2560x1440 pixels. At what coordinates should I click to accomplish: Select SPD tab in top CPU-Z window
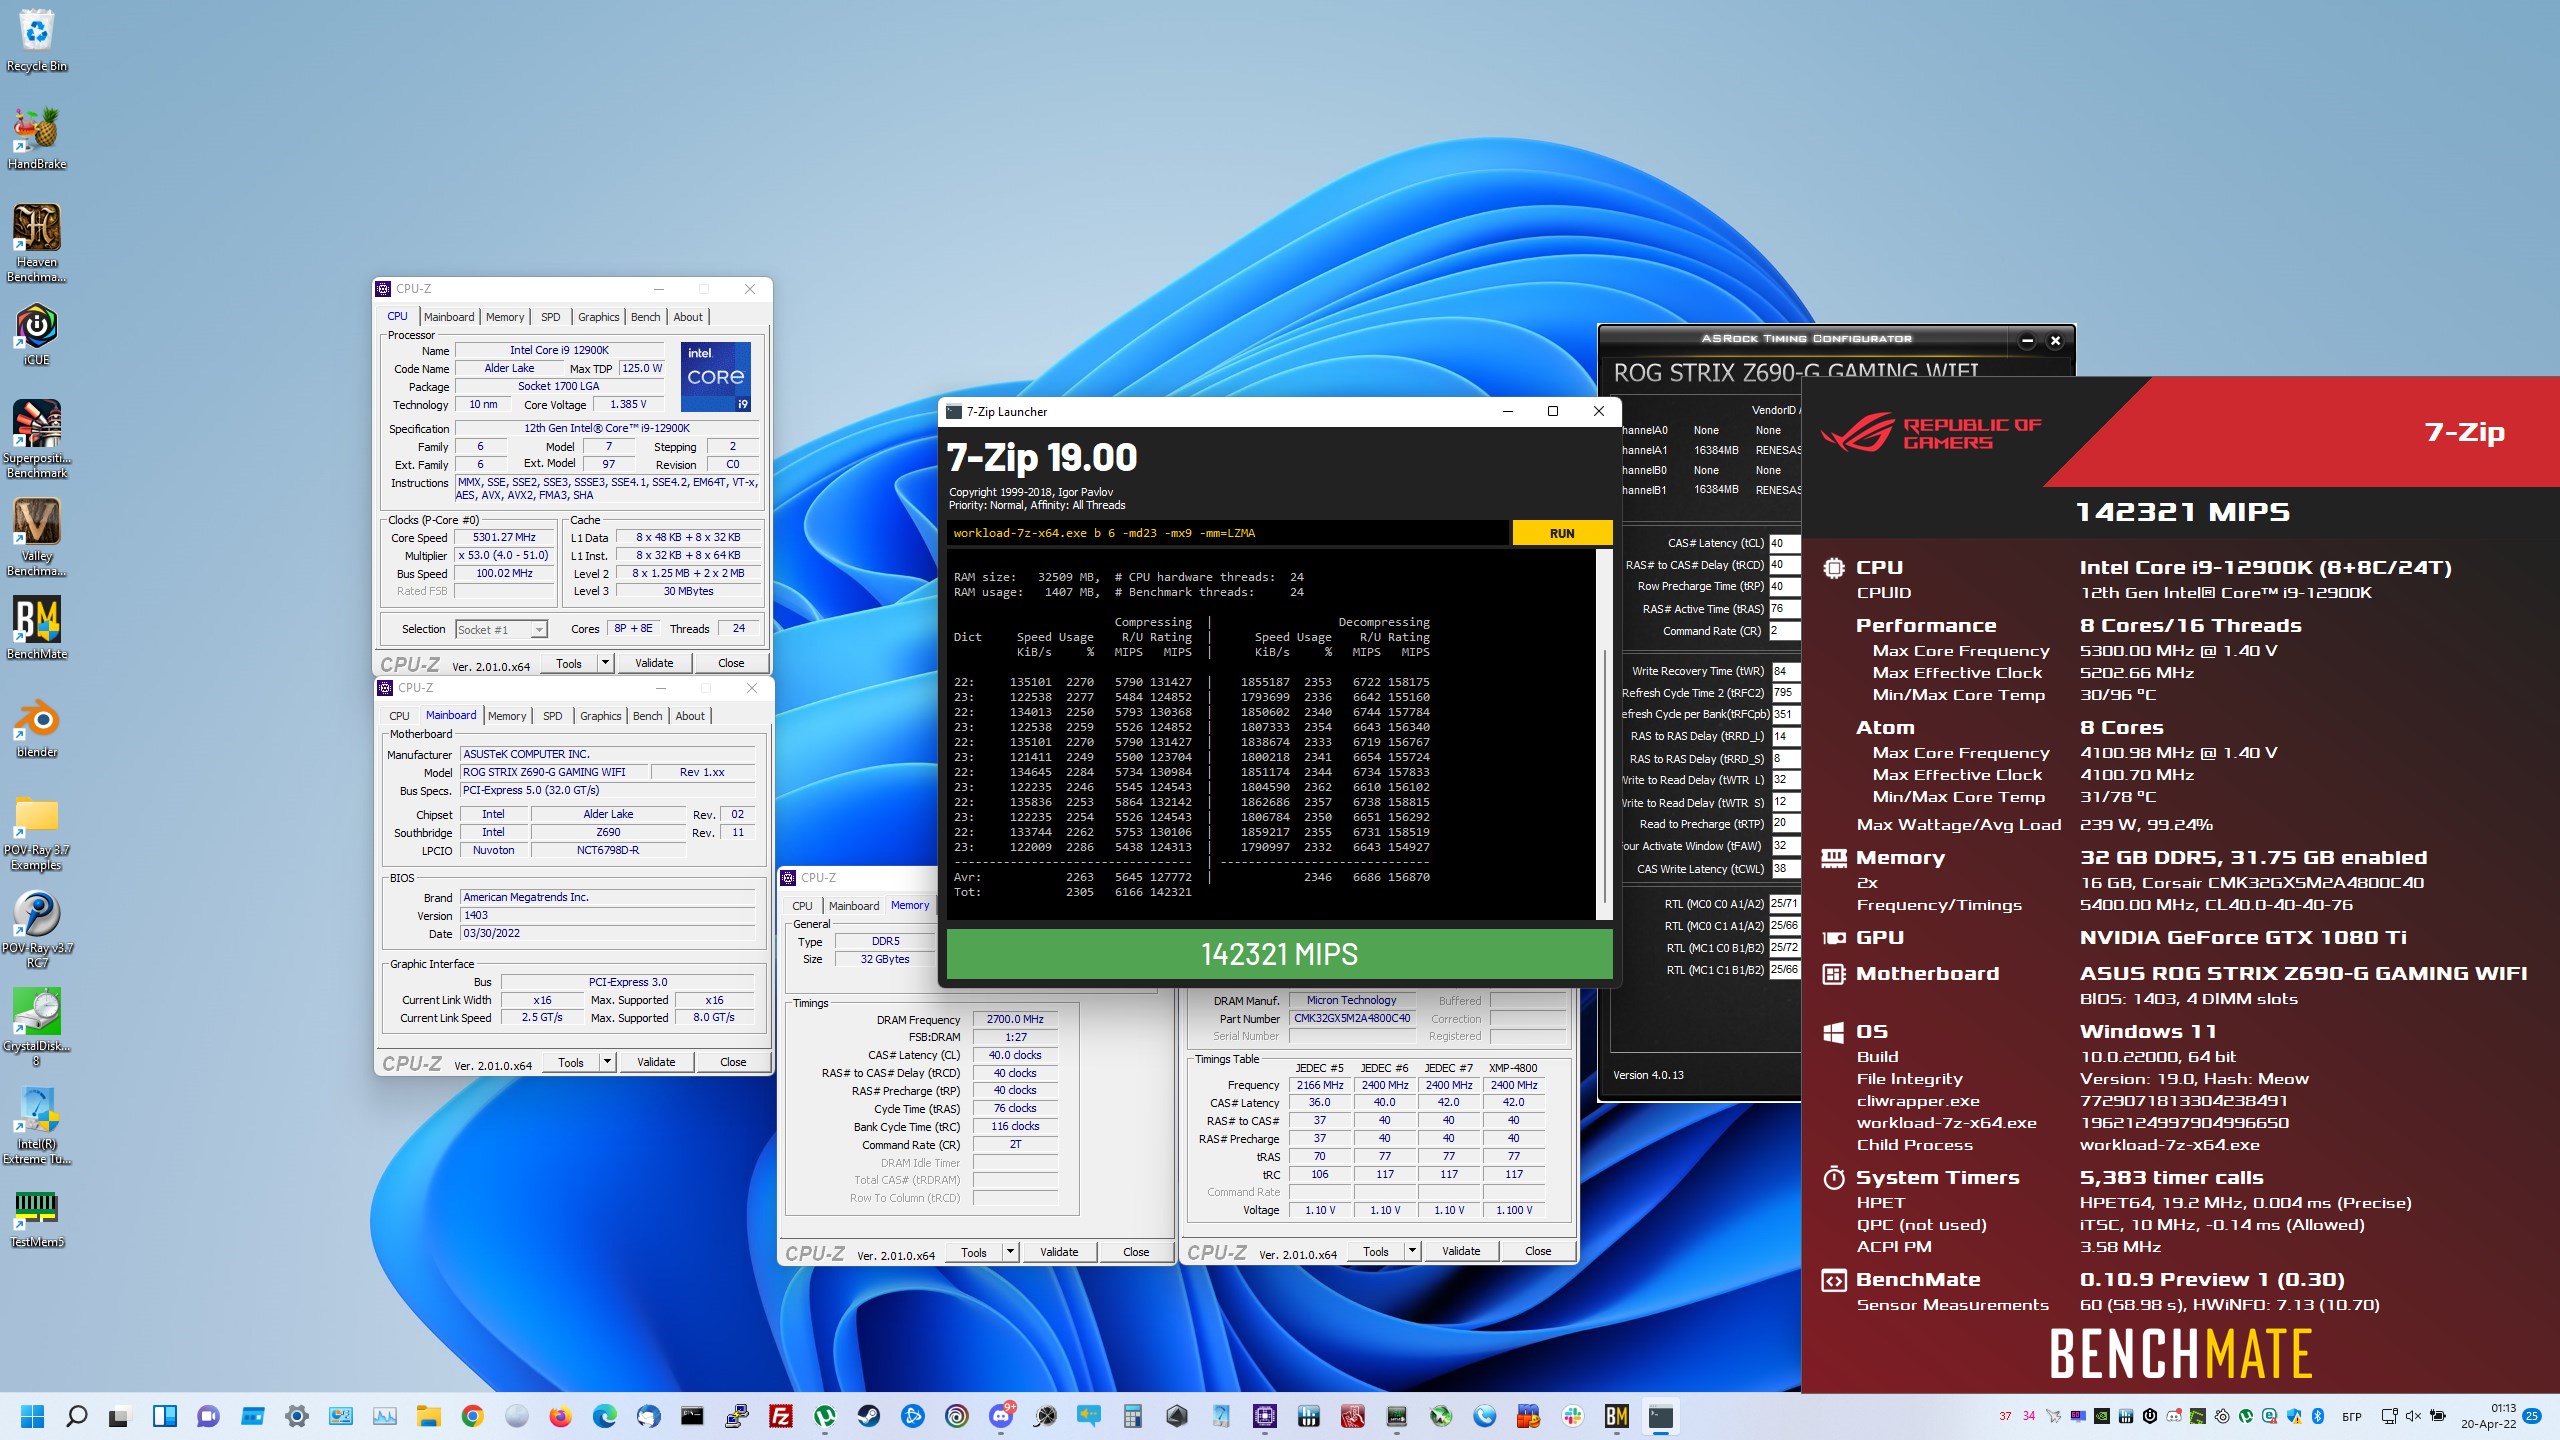[x=551, y=317]
